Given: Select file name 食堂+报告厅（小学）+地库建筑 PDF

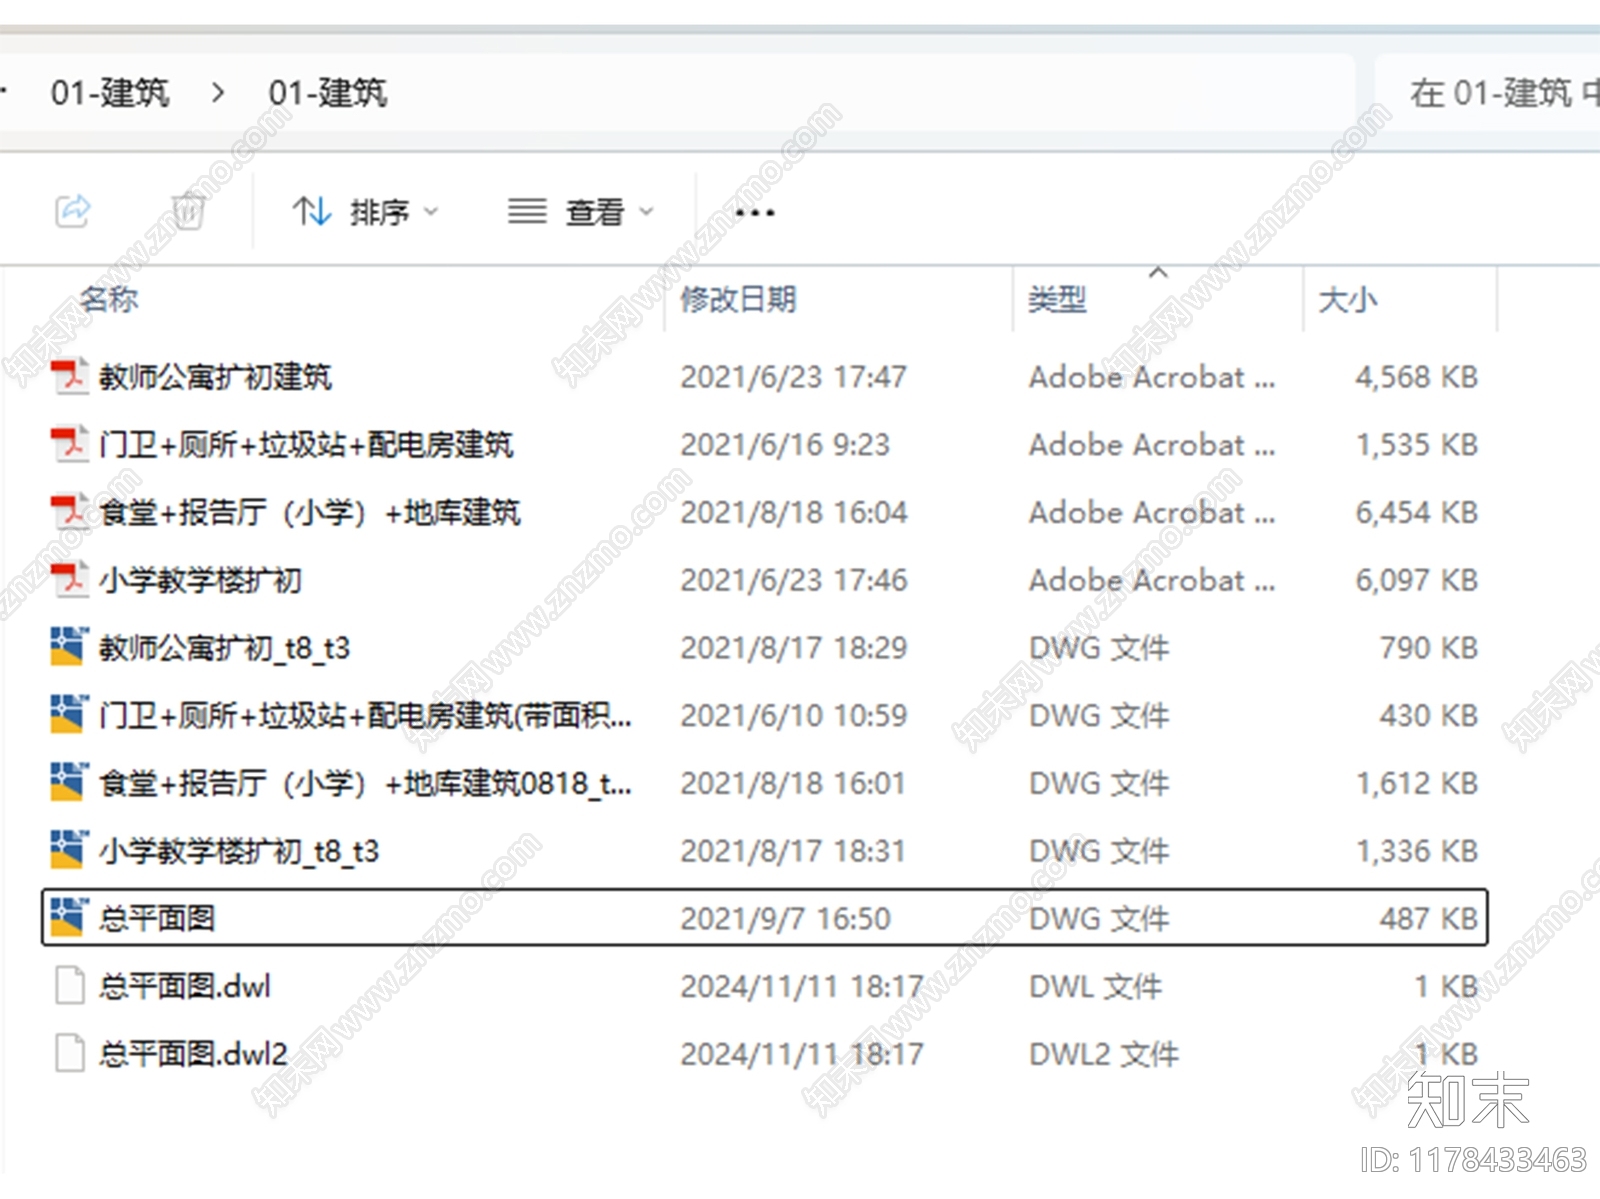Looking at the screenshot, I should click(310, 512).
